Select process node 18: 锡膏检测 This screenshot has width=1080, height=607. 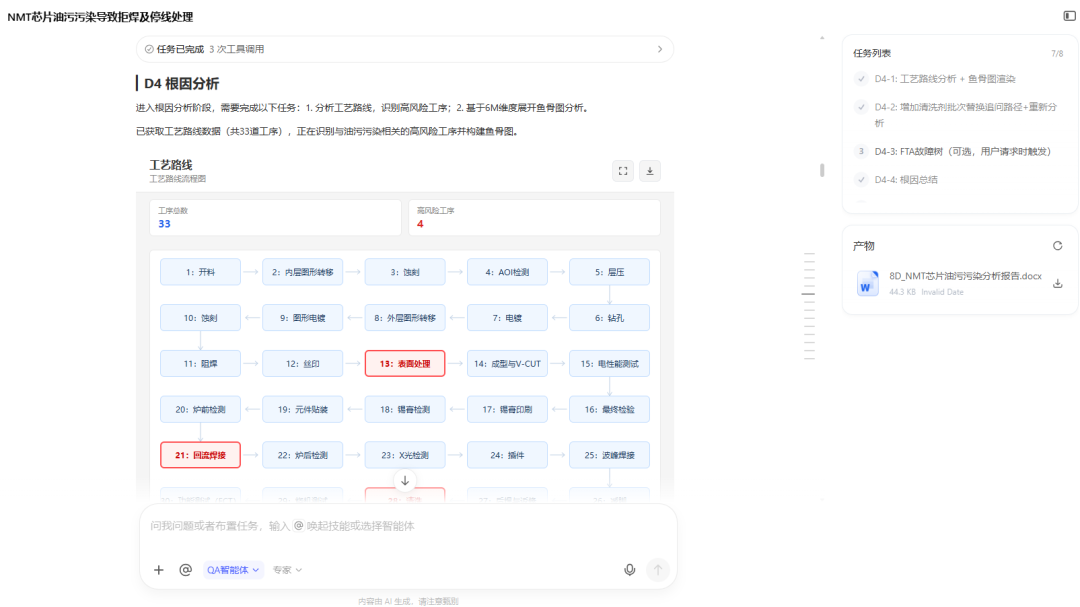click(x=405, y=409)
